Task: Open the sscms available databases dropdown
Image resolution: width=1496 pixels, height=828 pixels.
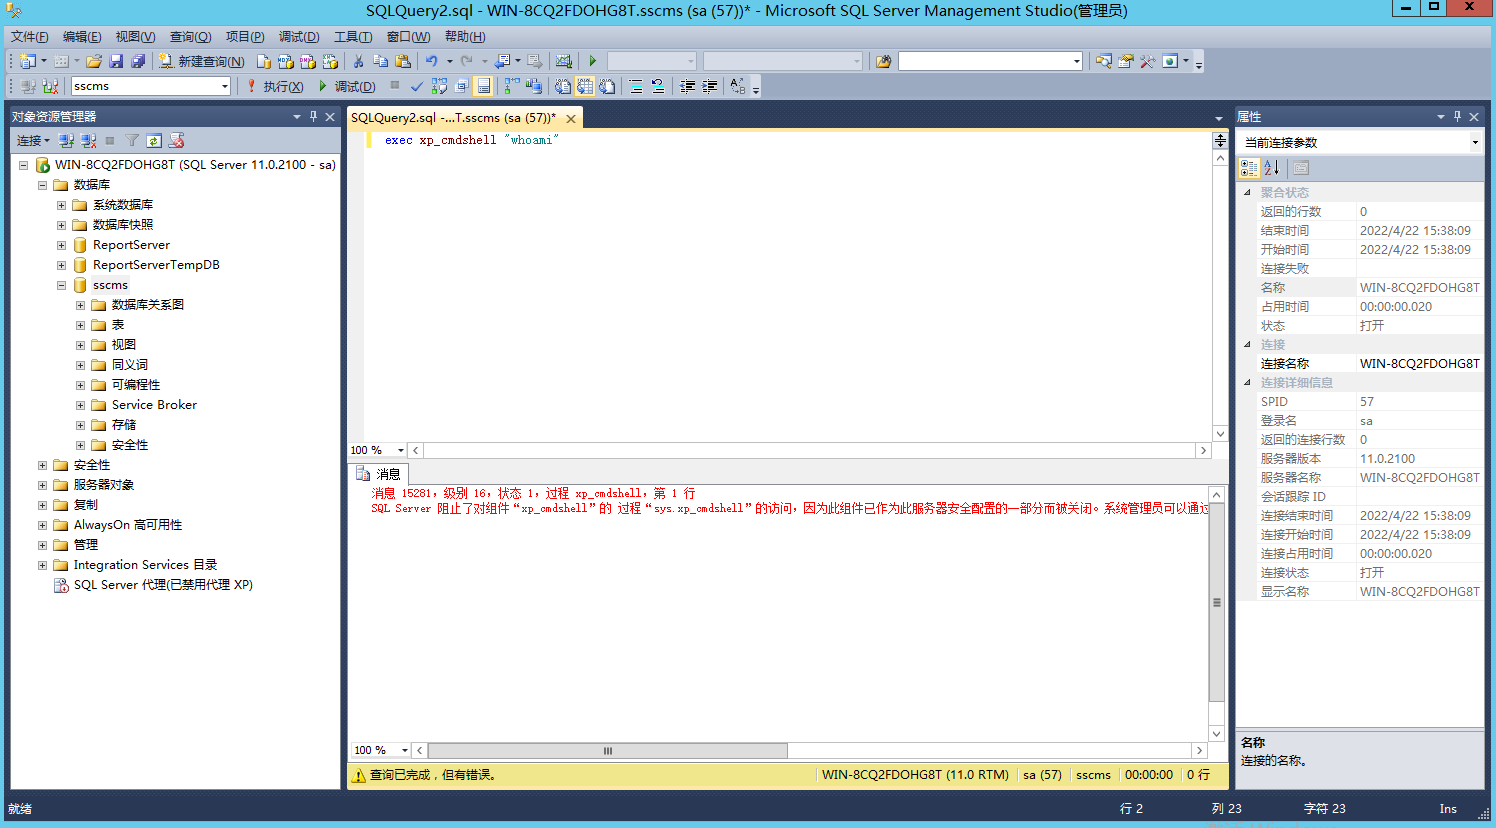Action: [x=224, y=86]
